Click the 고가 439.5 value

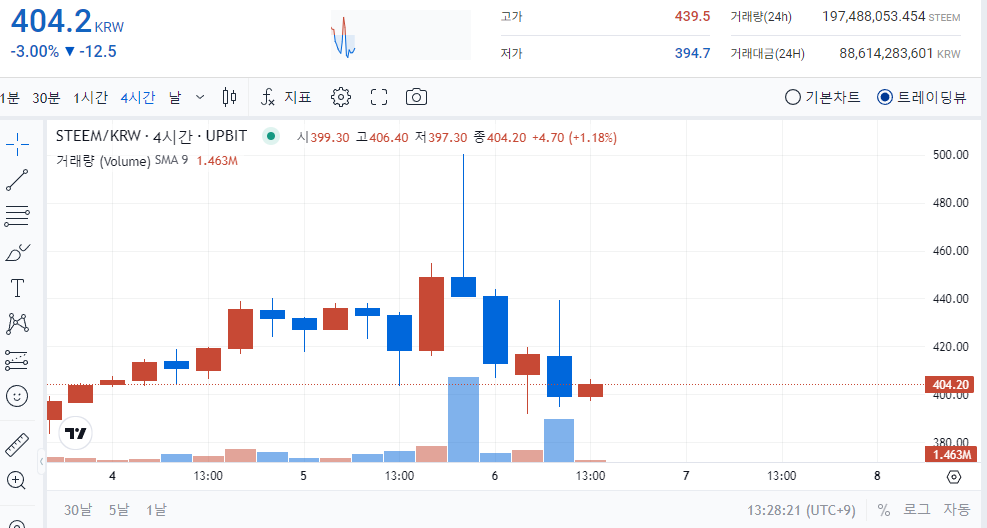692,16
